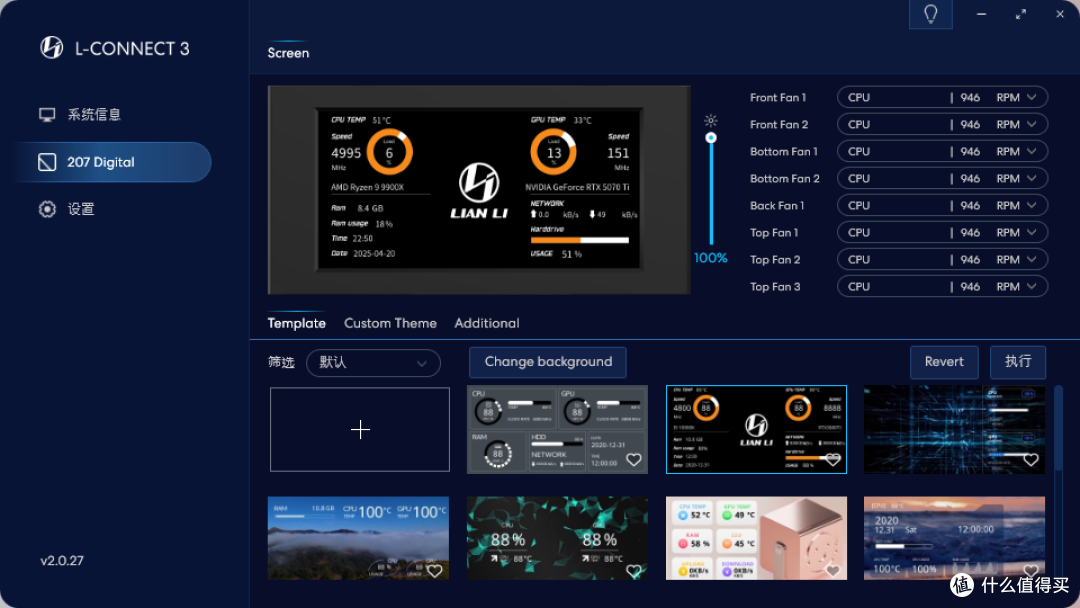
Task: Open the Front Fan 2 source dropdown
Action: tap(942, 124)
